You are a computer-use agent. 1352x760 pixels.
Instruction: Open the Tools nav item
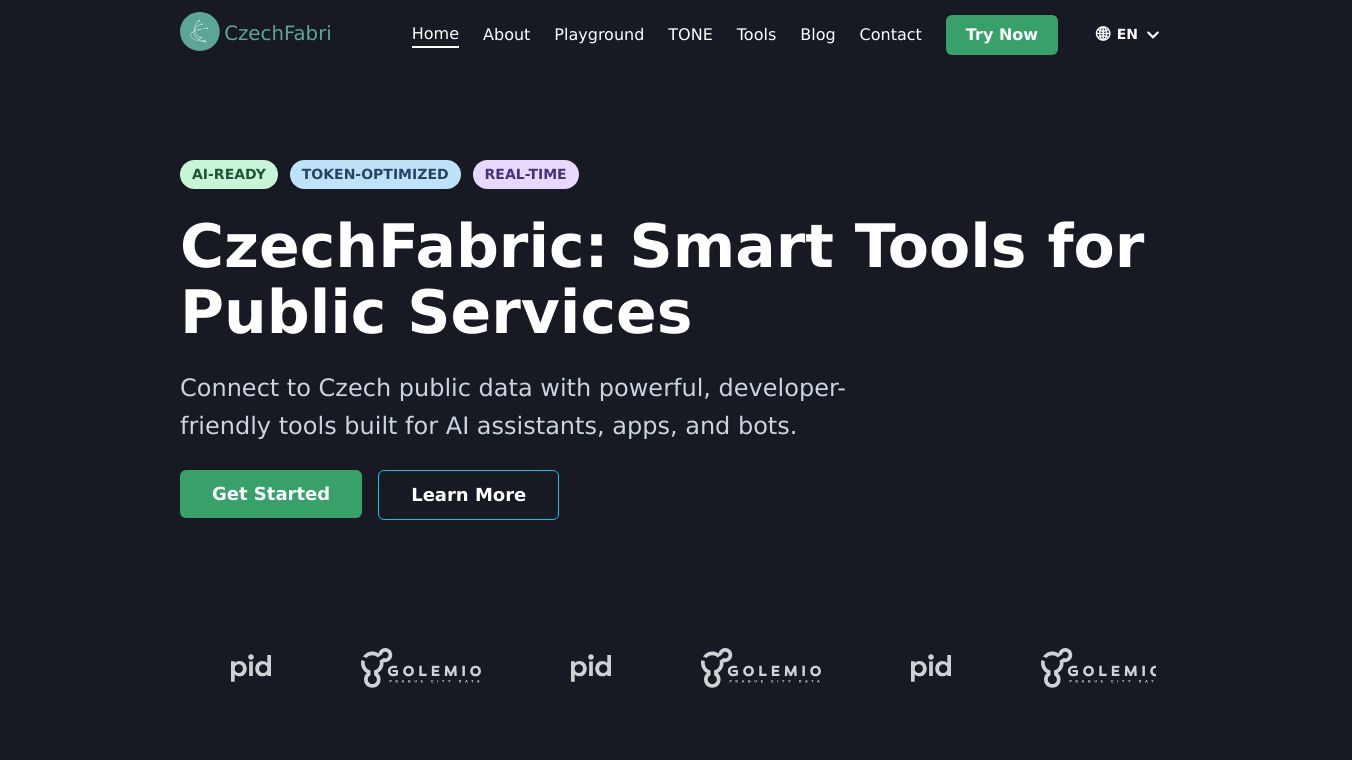(756, 35)
